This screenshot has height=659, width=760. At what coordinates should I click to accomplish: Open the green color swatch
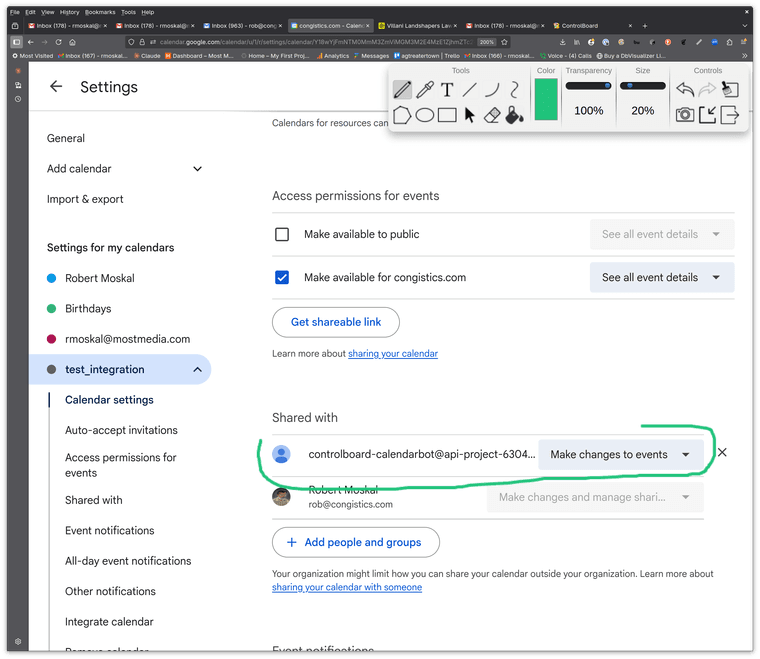coord(546,100)
